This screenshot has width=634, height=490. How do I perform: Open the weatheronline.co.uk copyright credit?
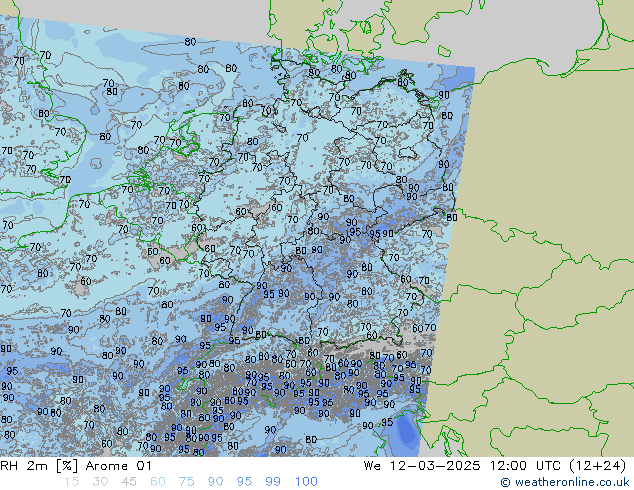click(x=565, y=482)
